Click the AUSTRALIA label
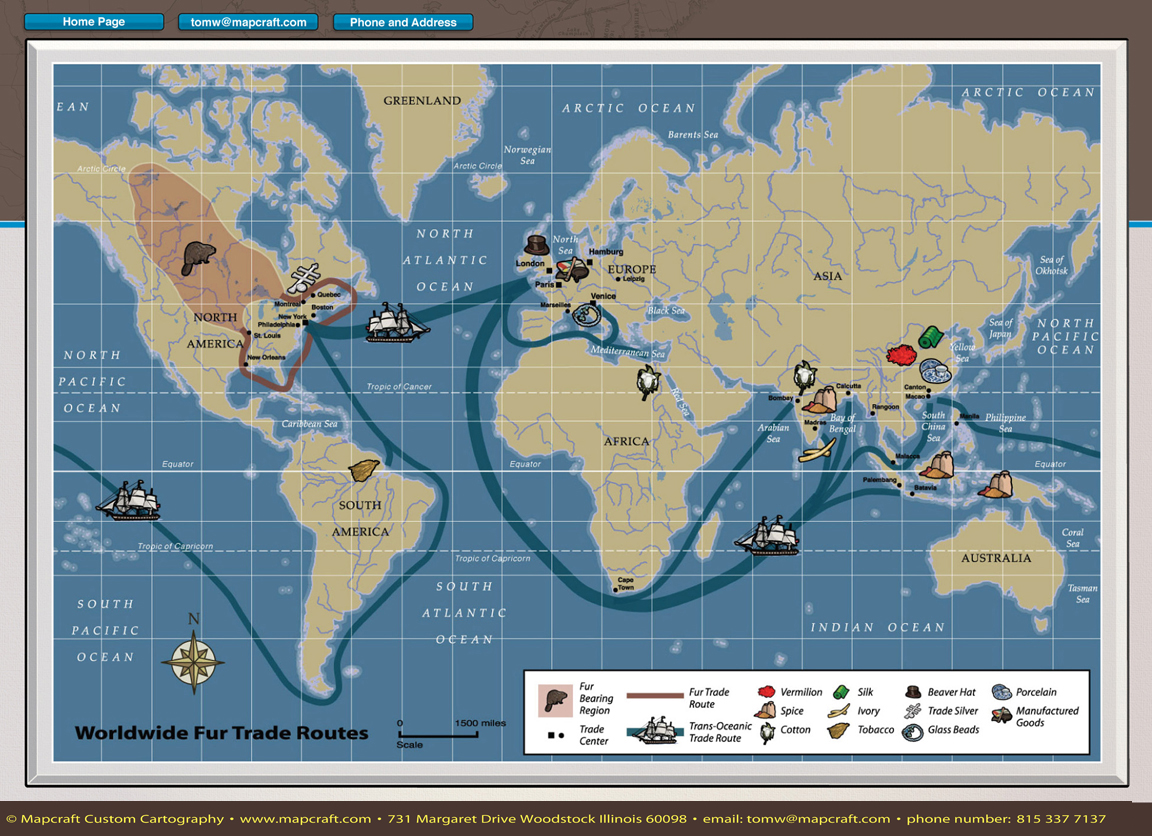Viewport: 1152px width, 836px height. coord(996,558)
